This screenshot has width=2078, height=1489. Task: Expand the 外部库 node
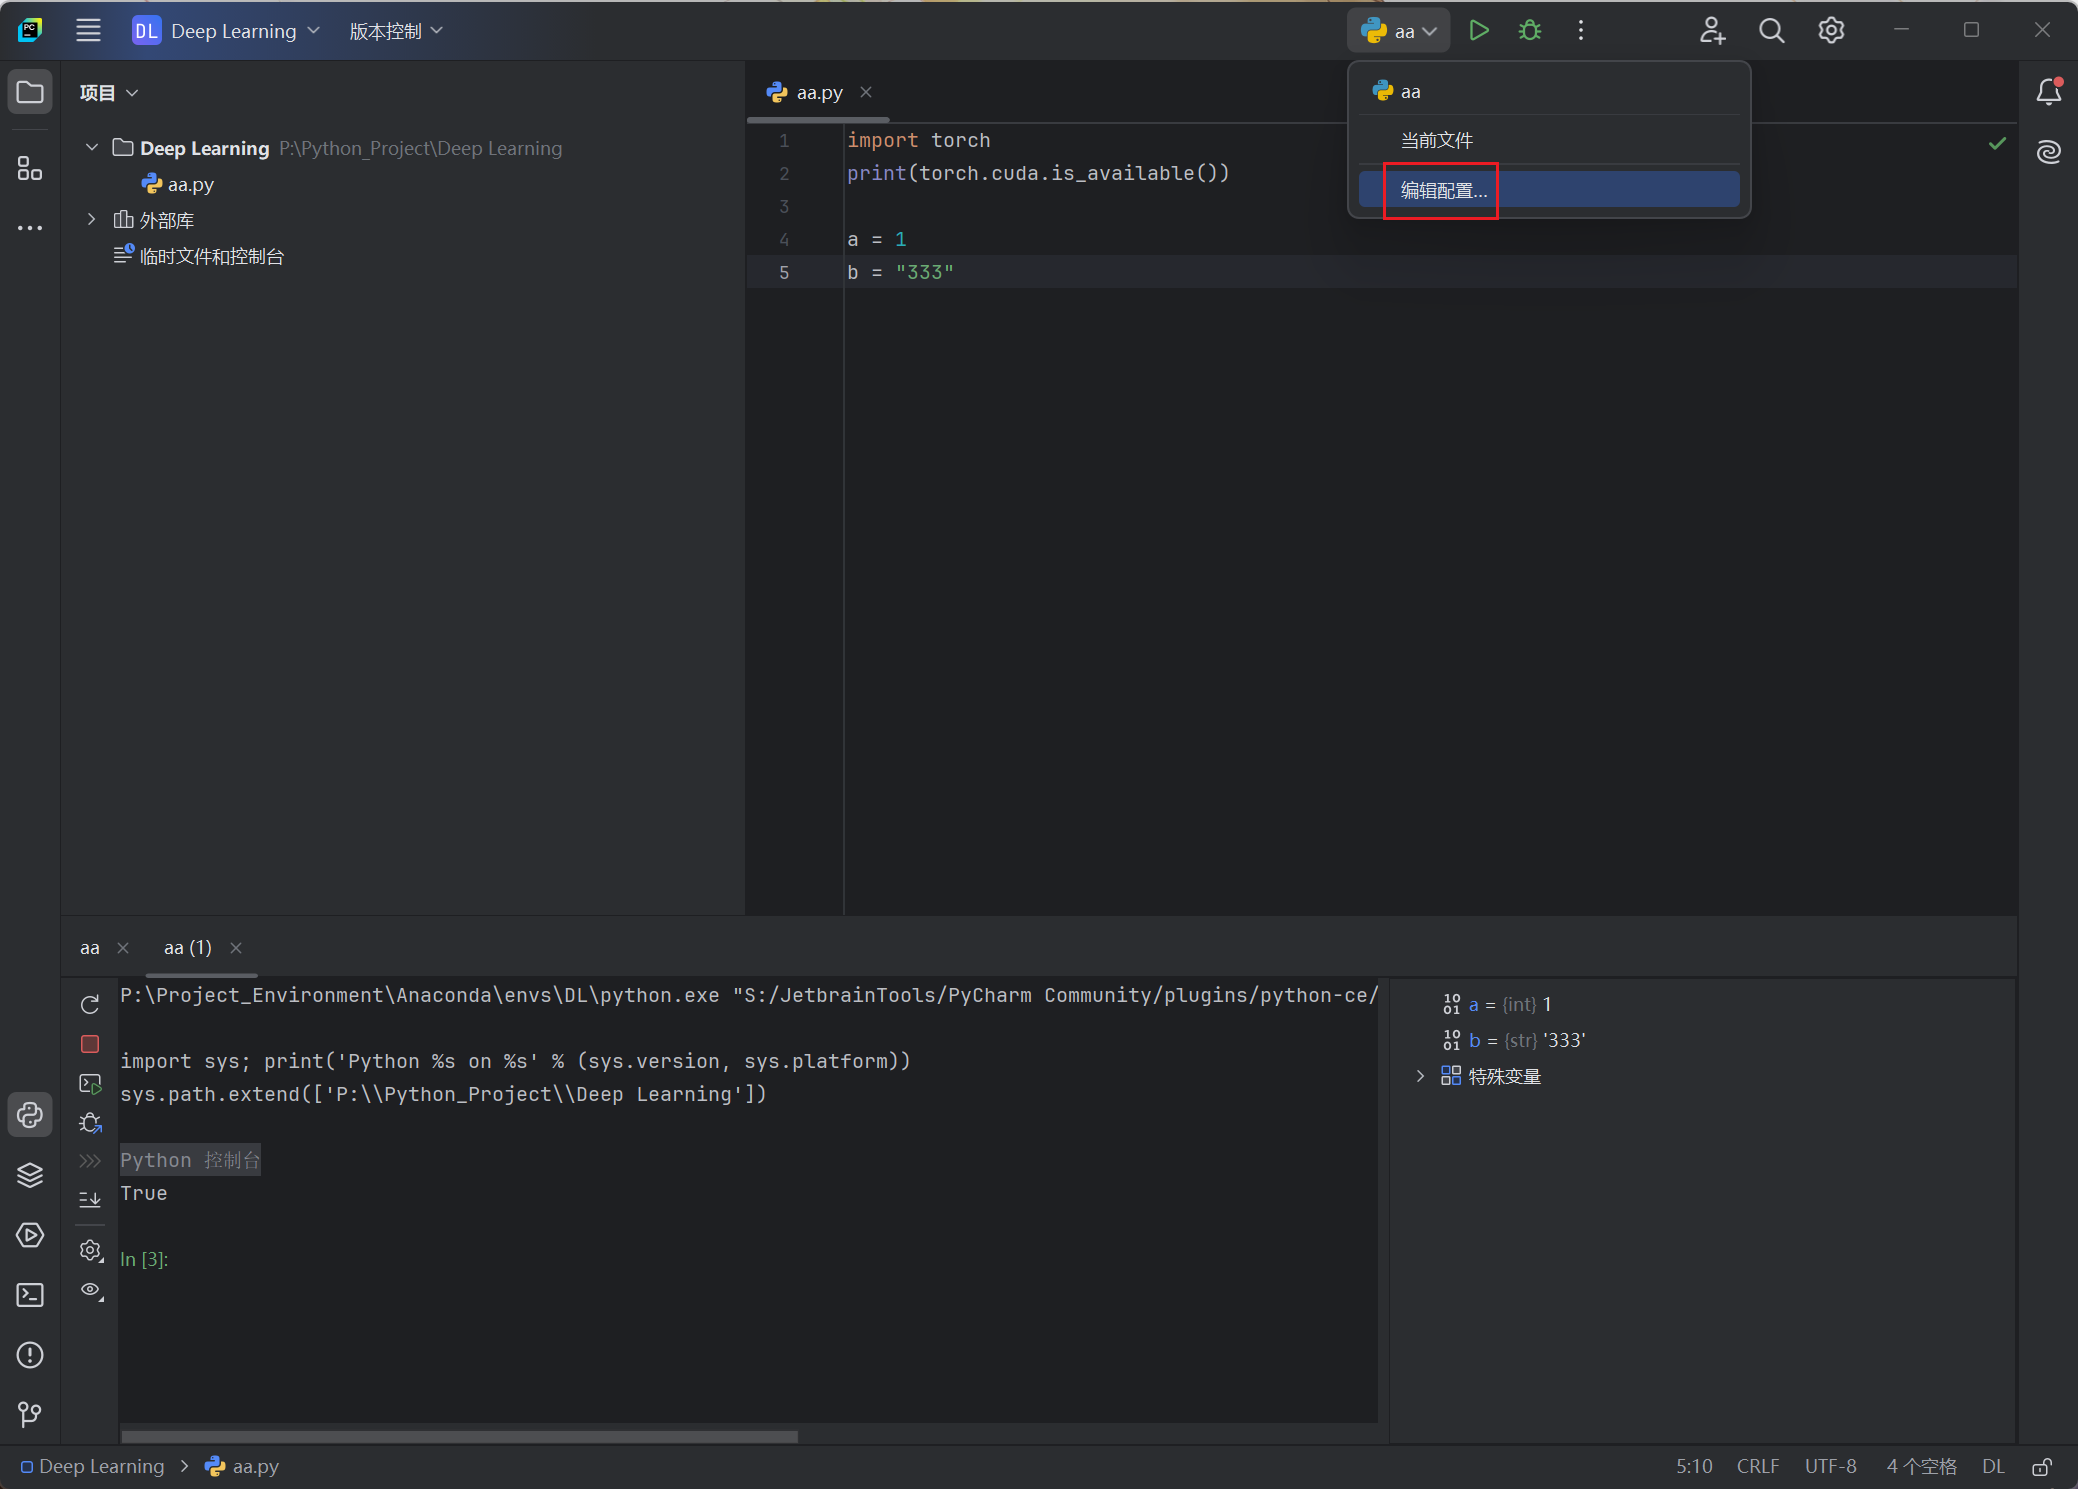[x=92, y=219]
